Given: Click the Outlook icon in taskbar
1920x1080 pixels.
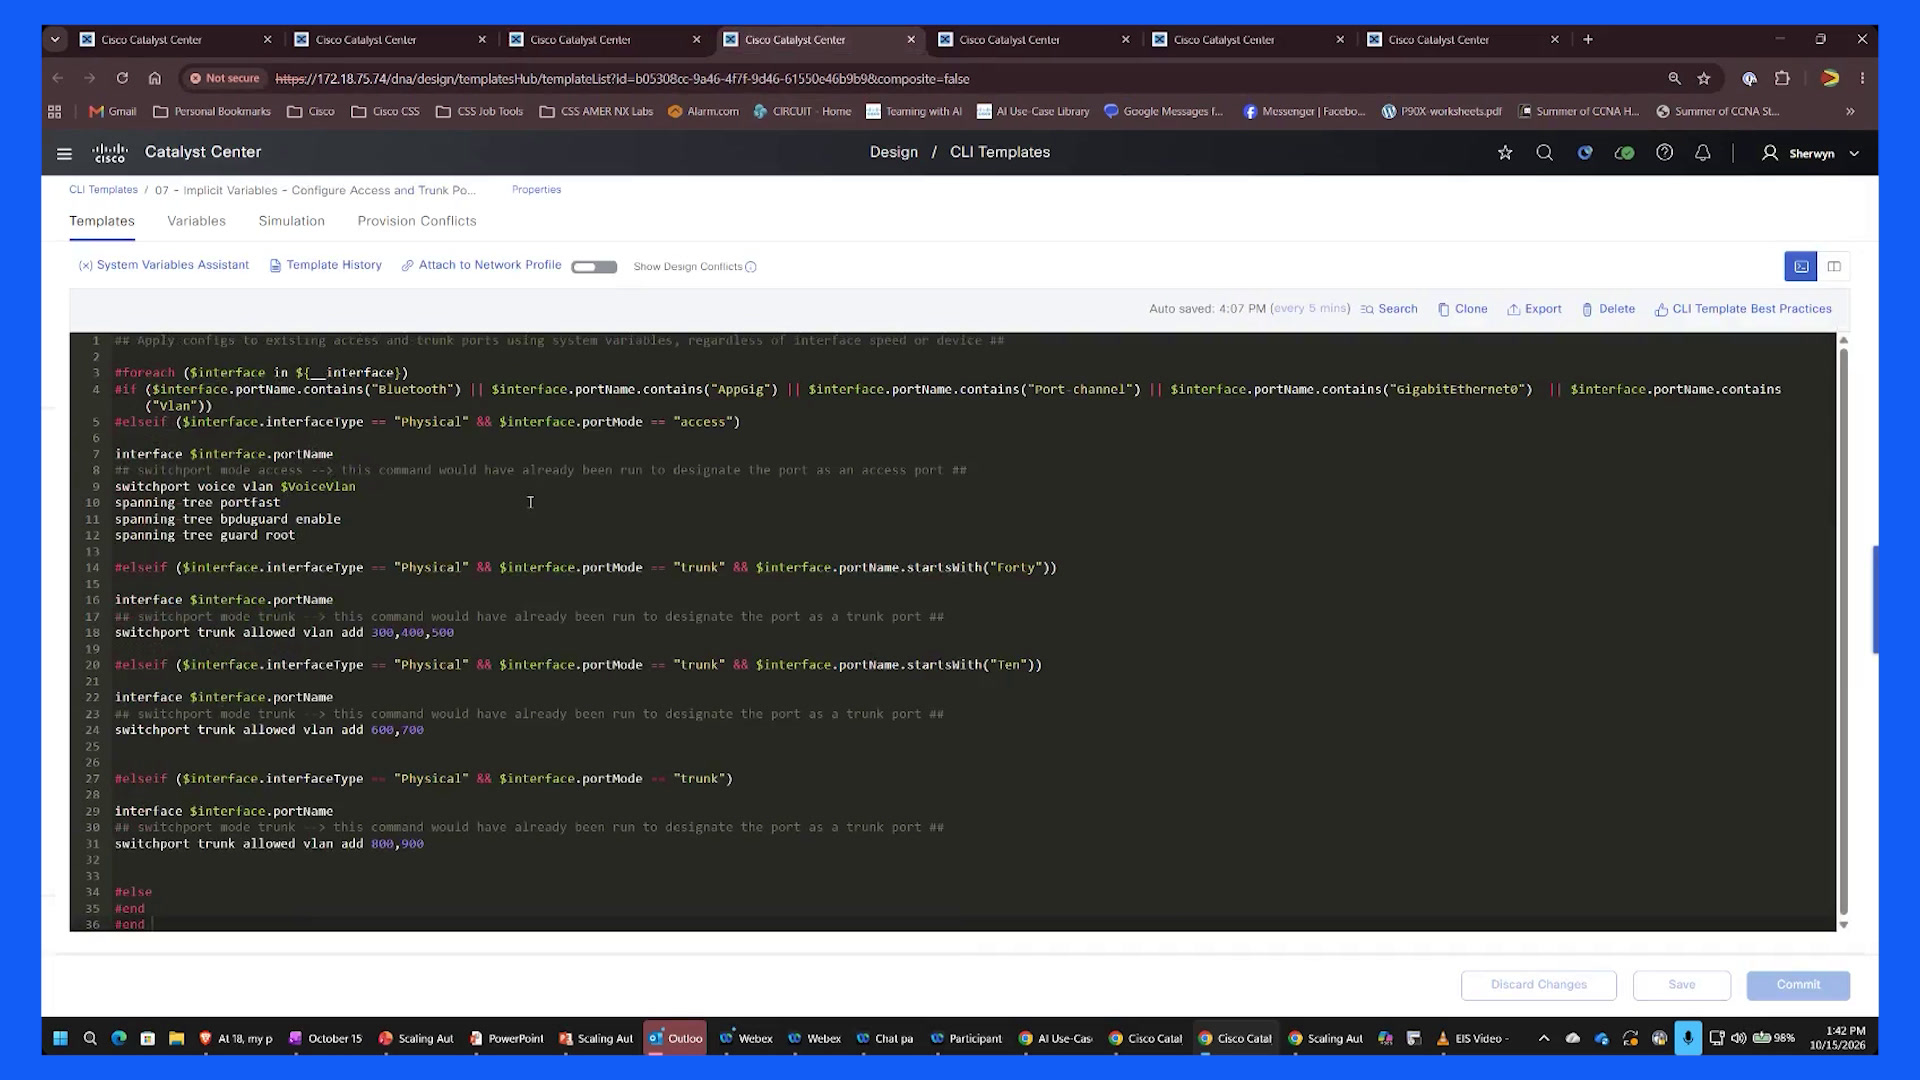Looking at the screenshot, I should (676, 1038).
